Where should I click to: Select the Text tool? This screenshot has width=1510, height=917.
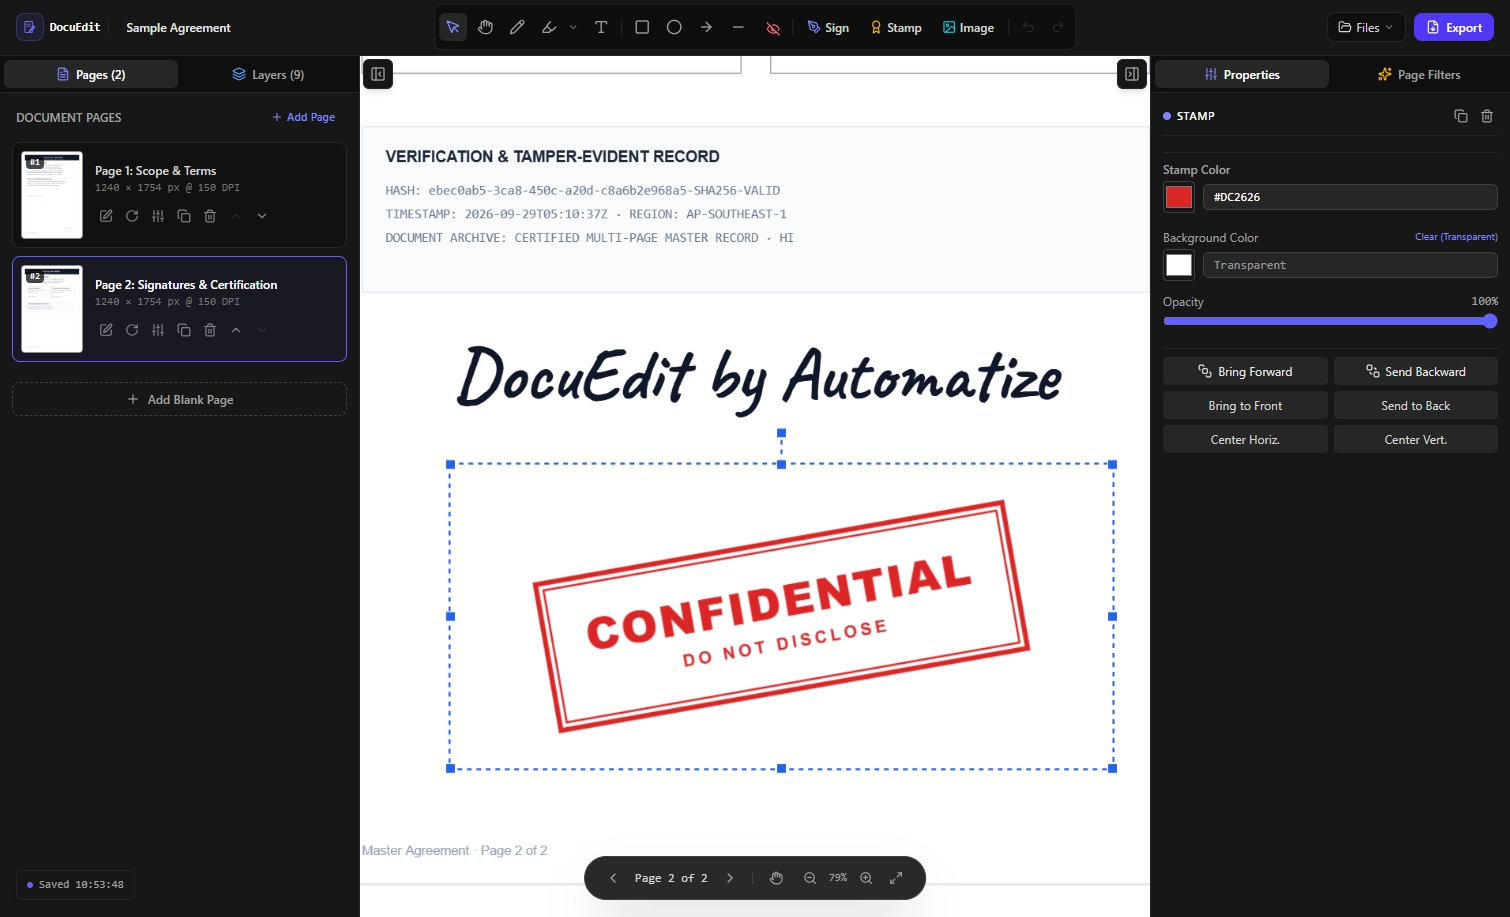(601, 27)
